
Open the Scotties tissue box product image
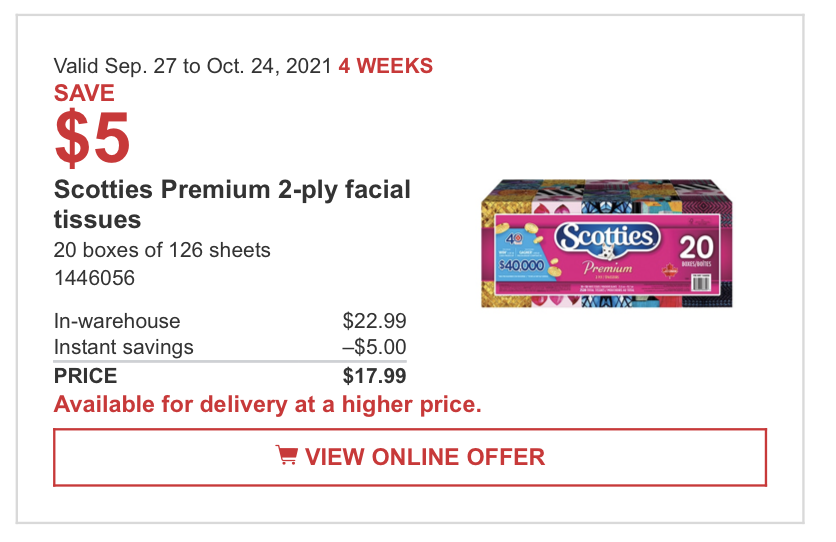coord(607,244)
